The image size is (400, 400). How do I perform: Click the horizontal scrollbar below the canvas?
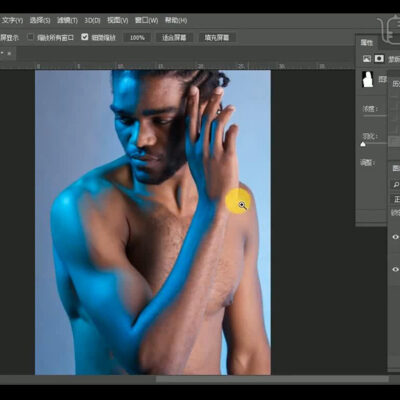272,379
